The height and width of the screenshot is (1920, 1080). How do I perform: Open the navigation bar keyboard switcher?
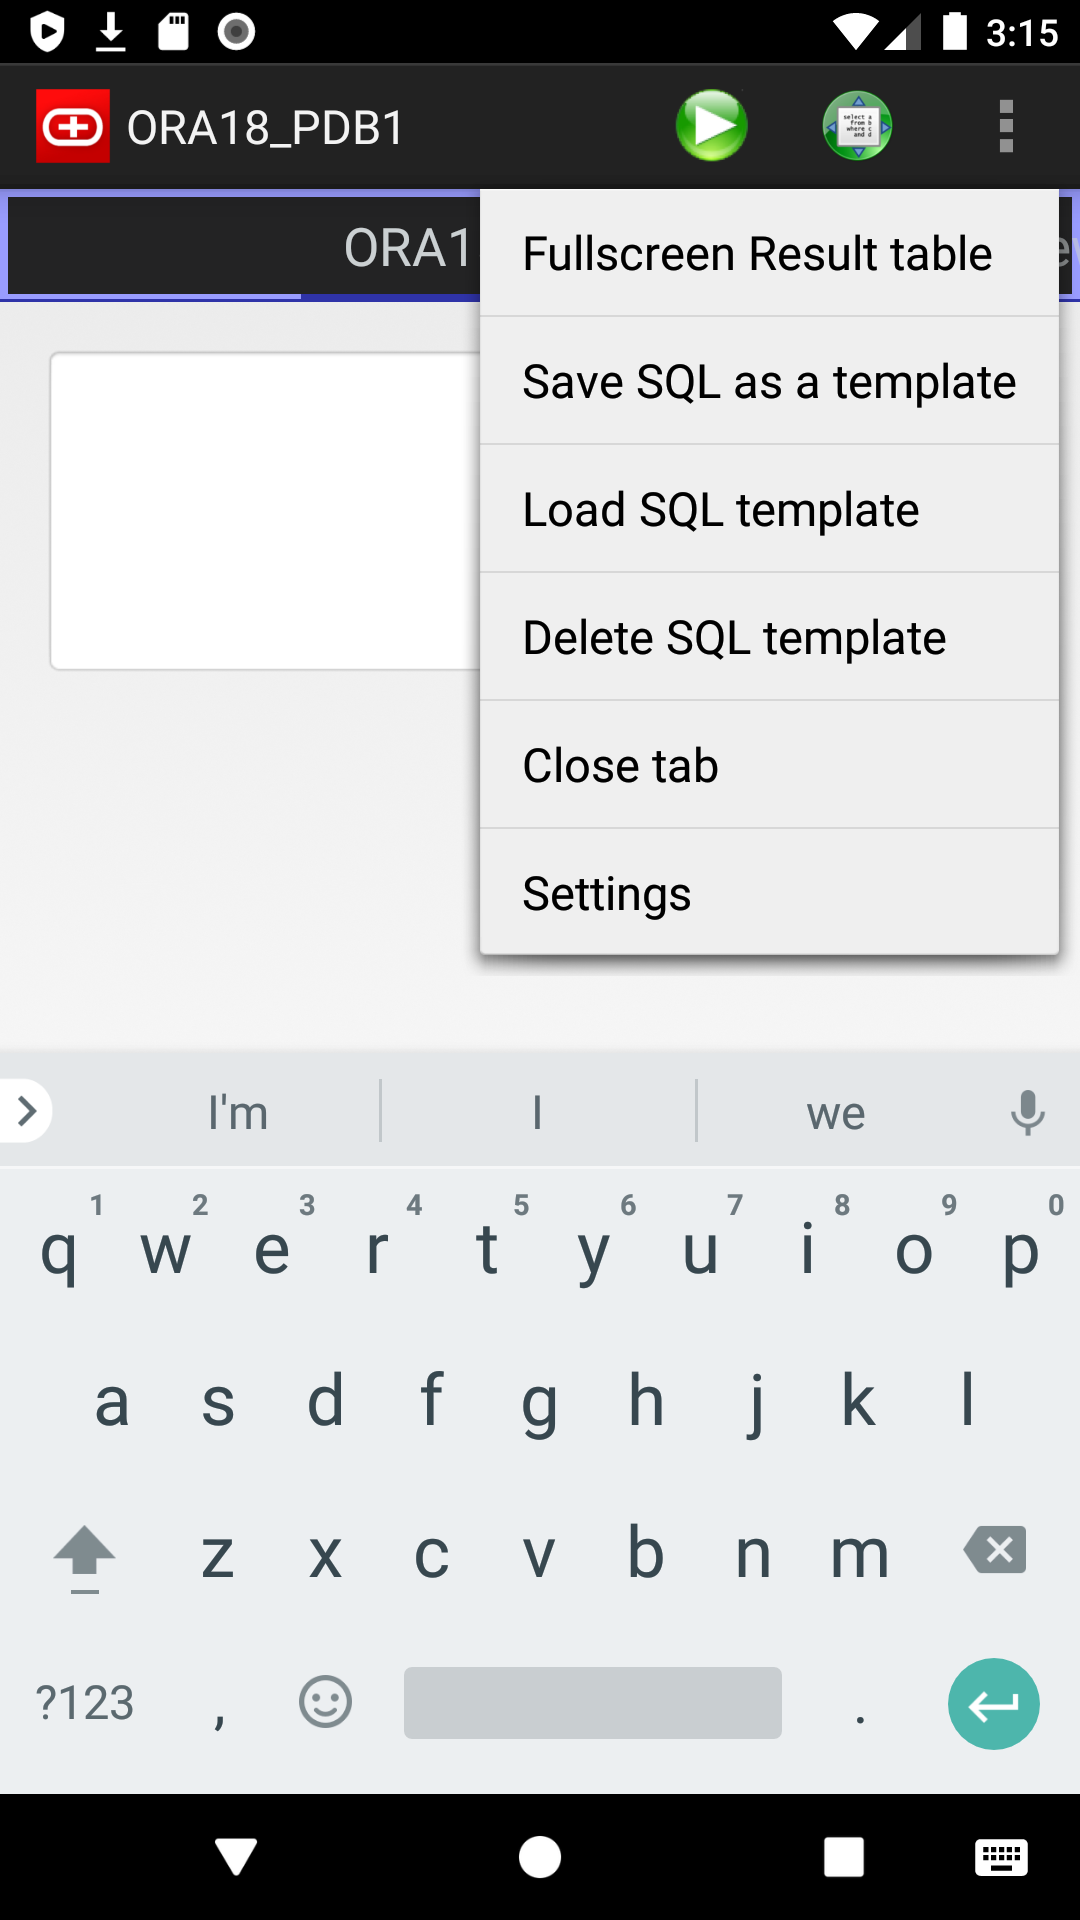point(1000,1857)
